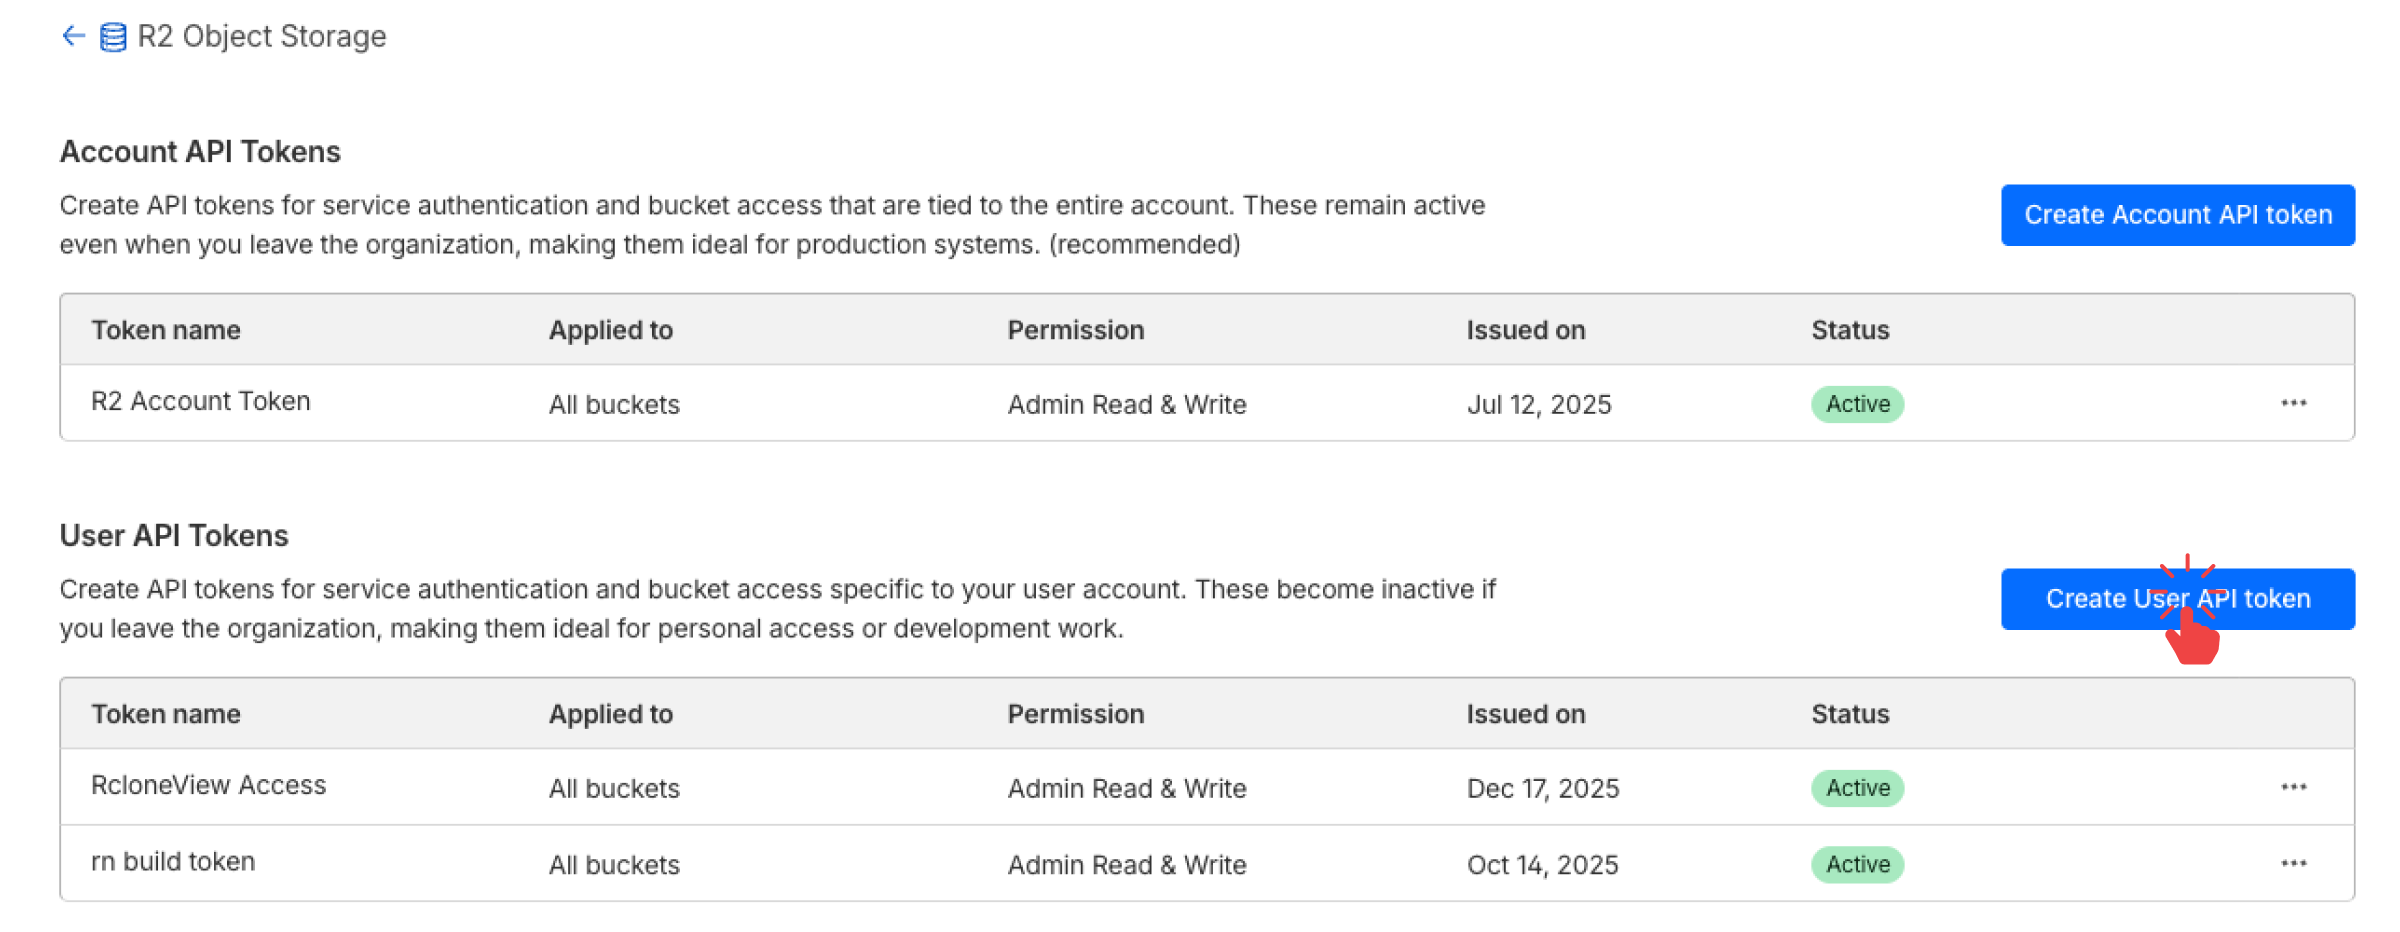2400x932 pixels.
Task: Click the Token name column header
Action: click(x=166, y=329)
